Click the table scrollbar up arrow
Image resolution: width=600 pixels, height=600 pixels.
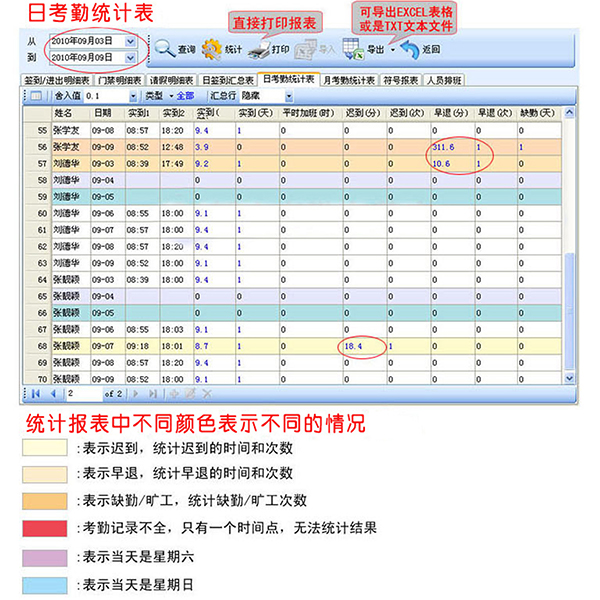[x=569, y=112]
